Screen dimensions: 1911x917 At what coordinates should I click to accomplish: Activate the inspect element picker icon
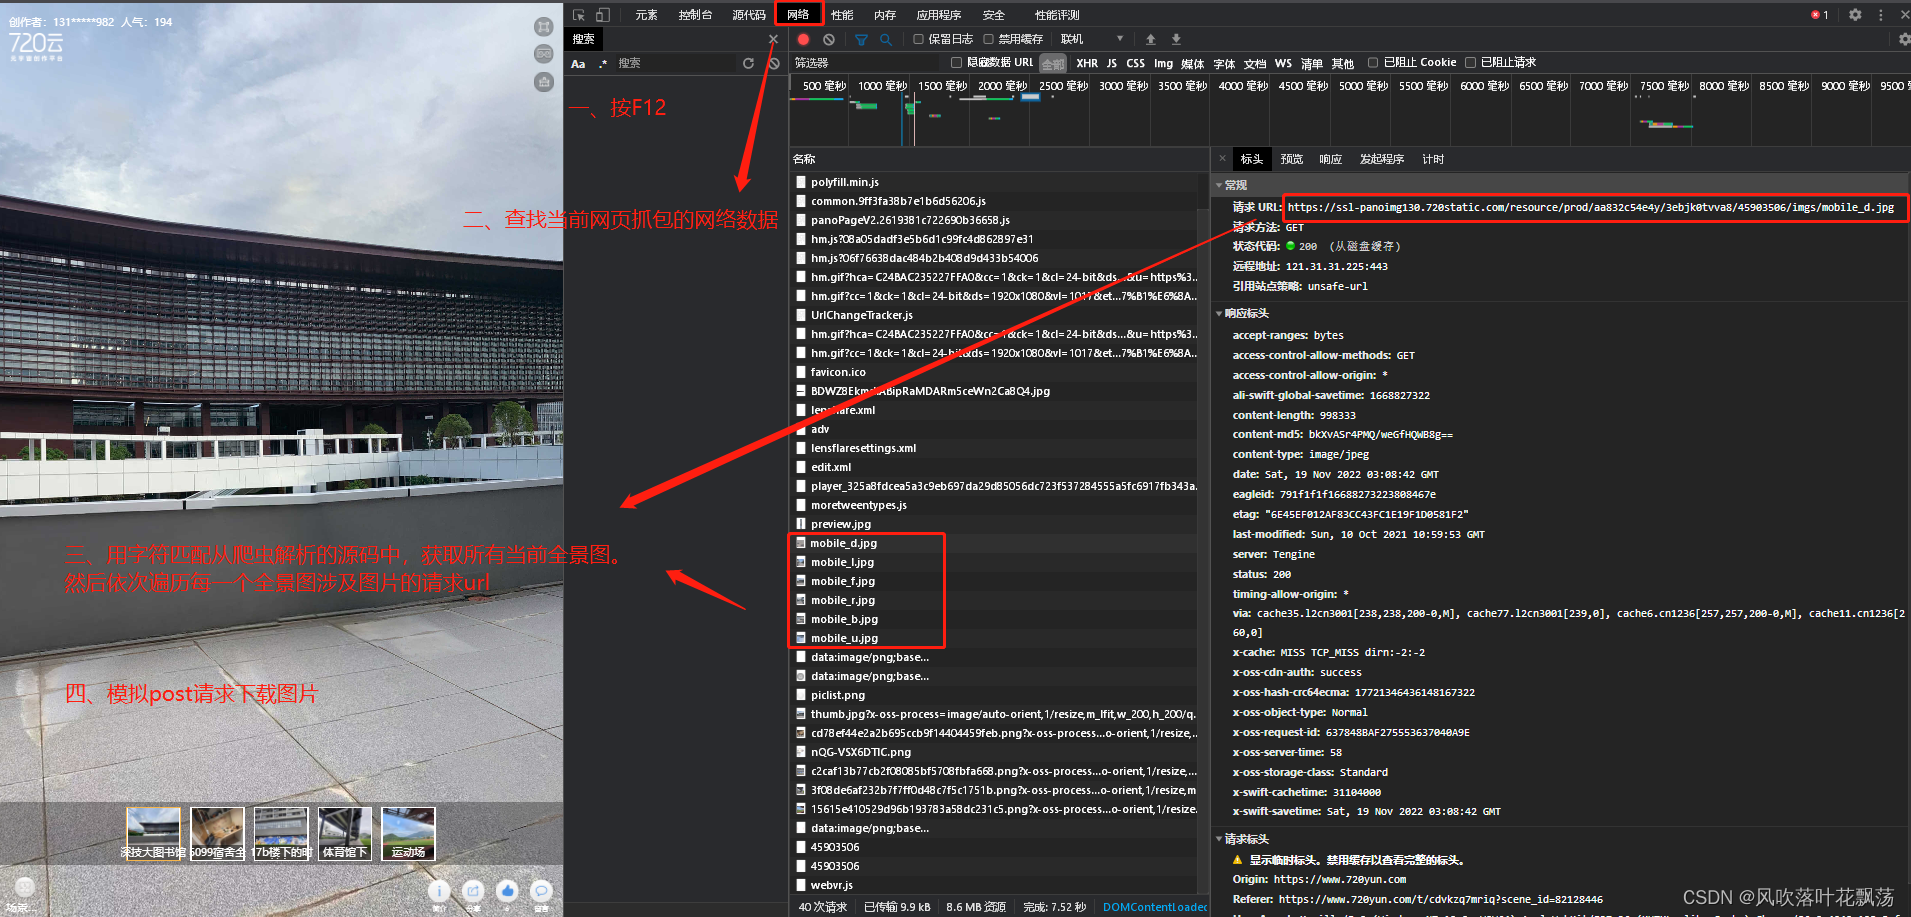[x=578, y=15]
